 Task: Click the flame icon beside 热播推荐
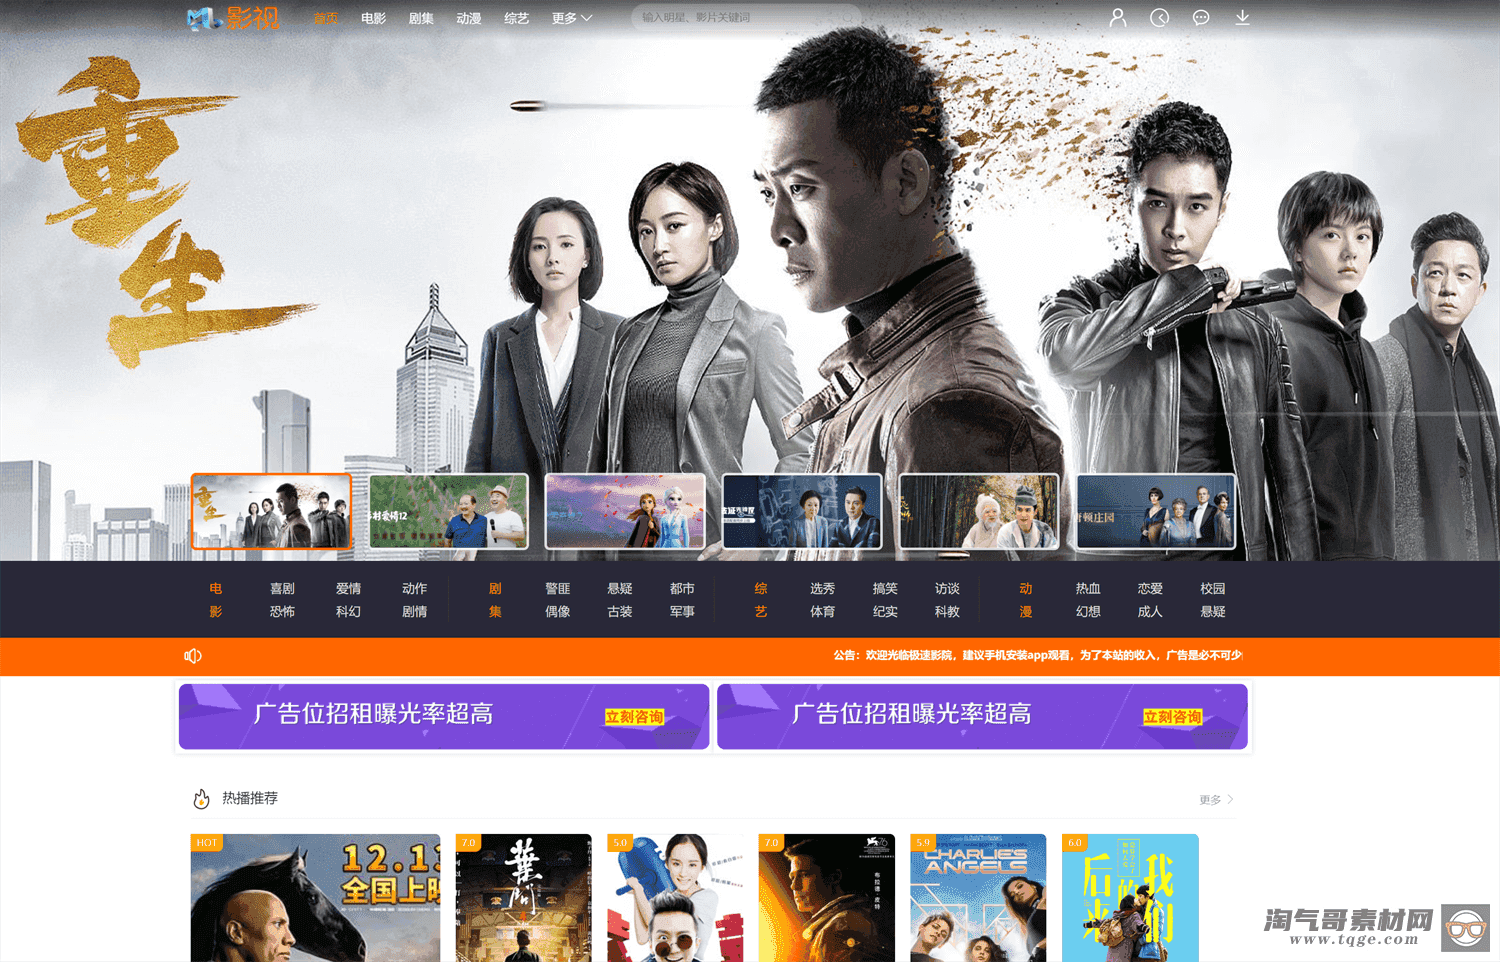coord(201,798)
